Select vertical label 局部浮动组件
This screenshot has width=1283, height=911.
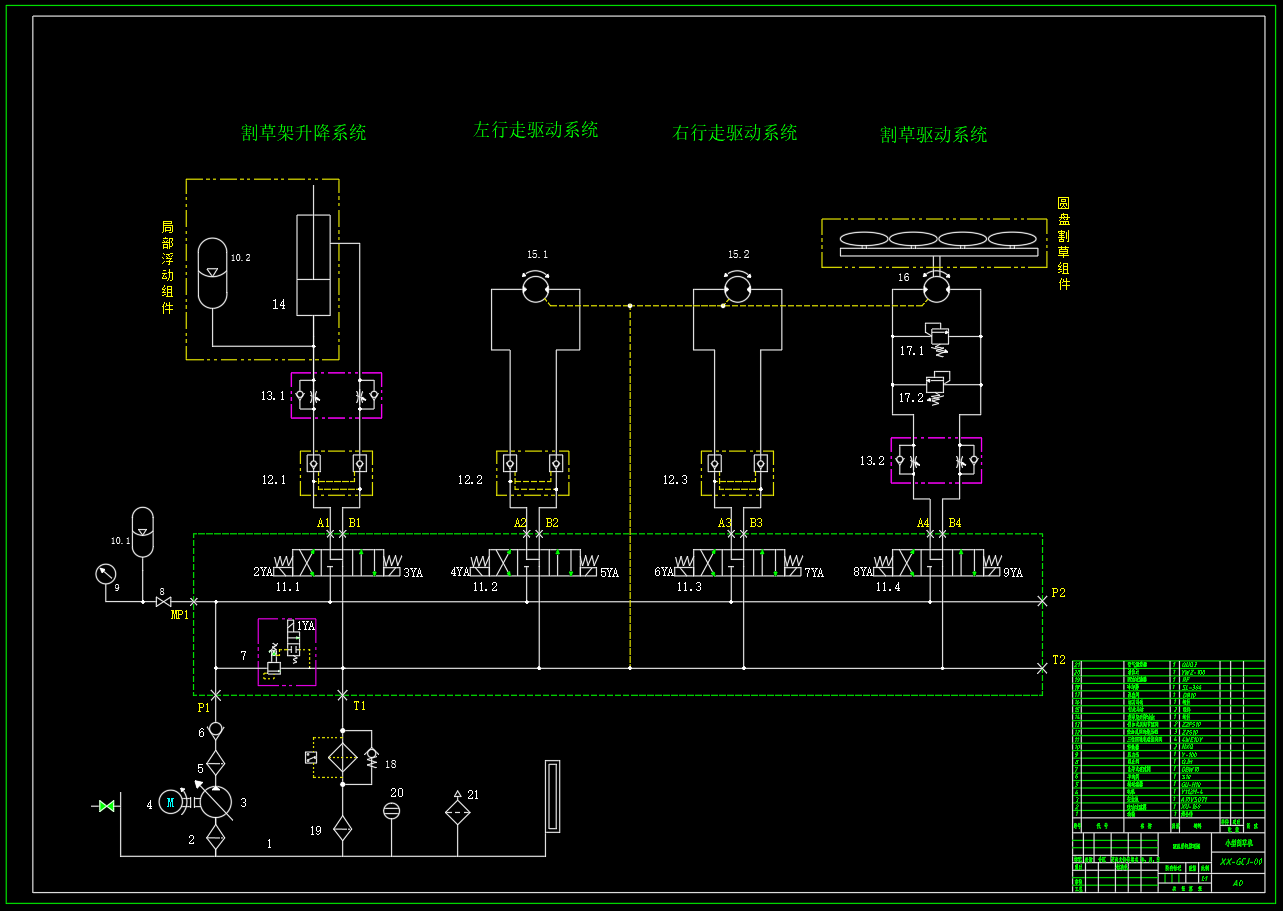point(167,268)
